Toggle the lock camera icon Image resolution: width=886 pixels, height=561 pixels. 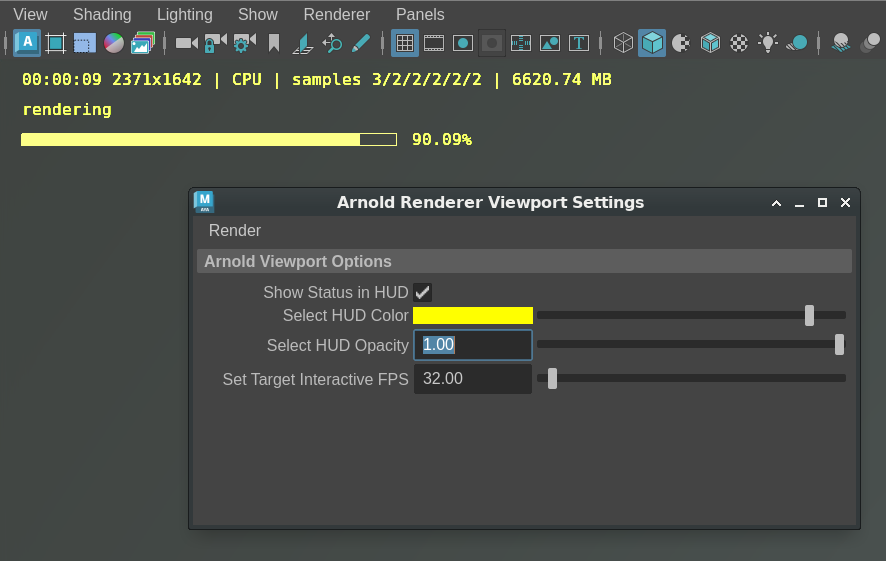pos(215,43)
